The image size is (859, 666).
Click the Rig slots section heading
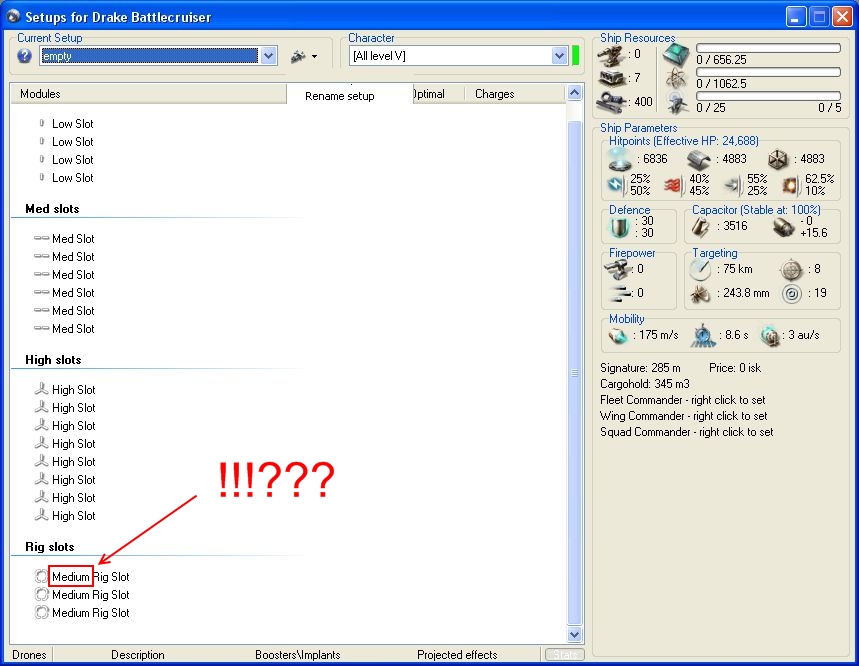click(x=50, y=547)
